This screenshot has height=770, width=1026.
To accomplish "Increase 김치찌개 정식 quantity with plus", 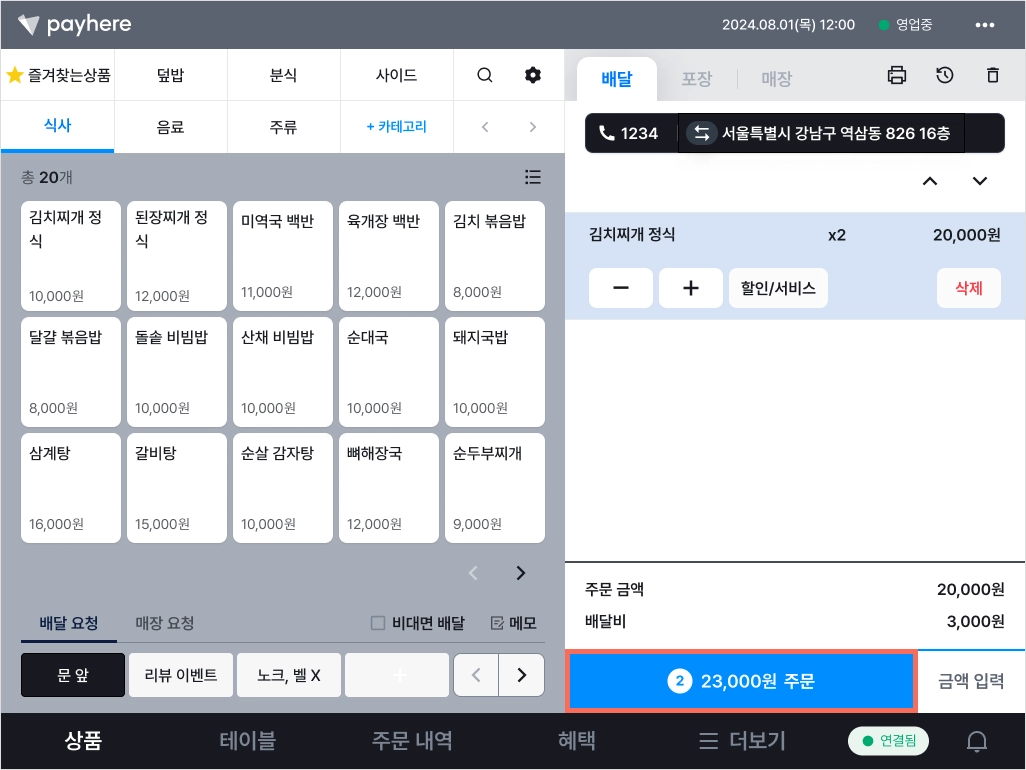I will [690, 288].
